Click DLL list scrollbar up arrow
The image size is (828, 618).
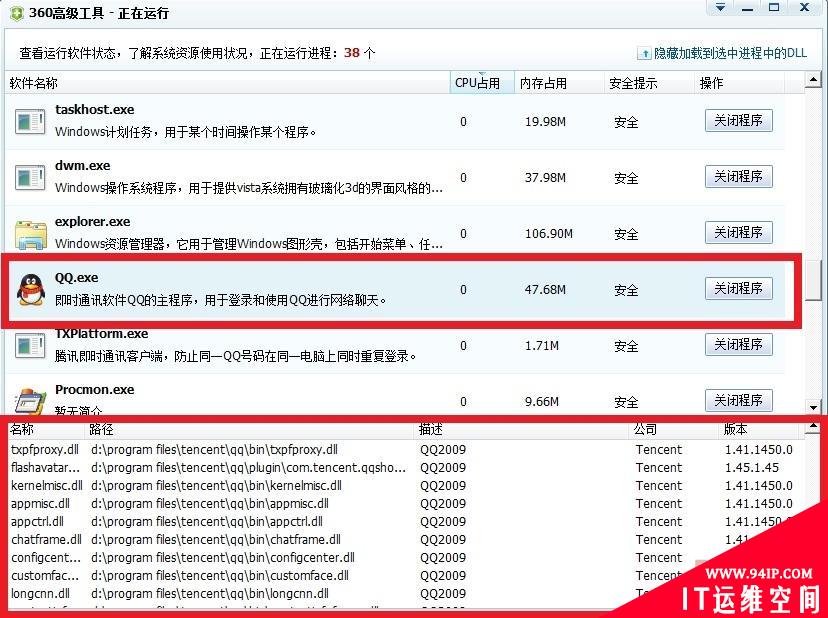tap(813, 428)
